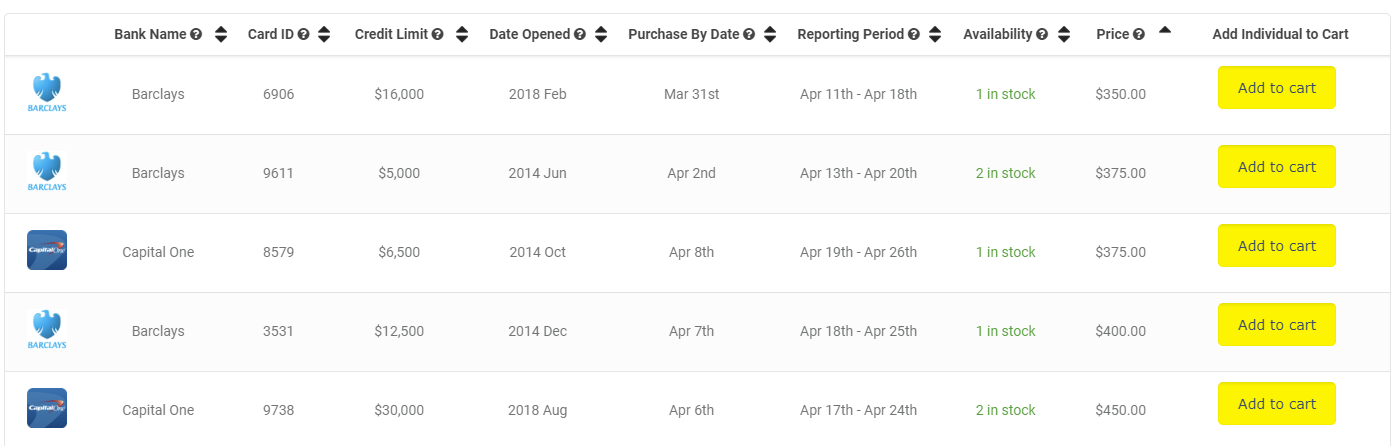
Task: Click the Reporting Period info icon
Action: [914, 35]
